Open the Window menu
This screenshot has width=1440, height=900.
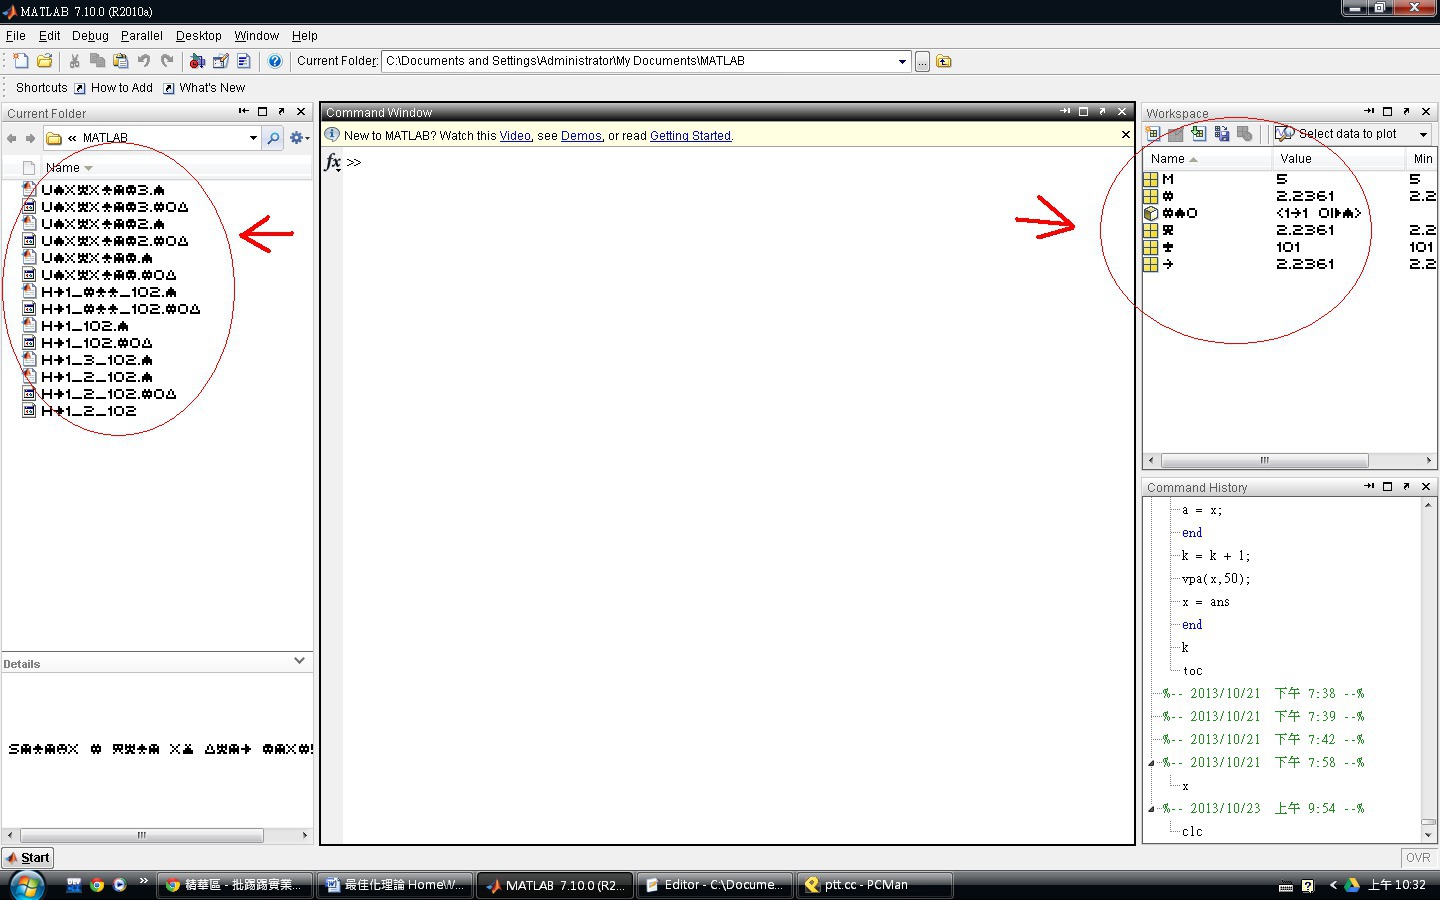pyautogui.click(x=257, y=36)
